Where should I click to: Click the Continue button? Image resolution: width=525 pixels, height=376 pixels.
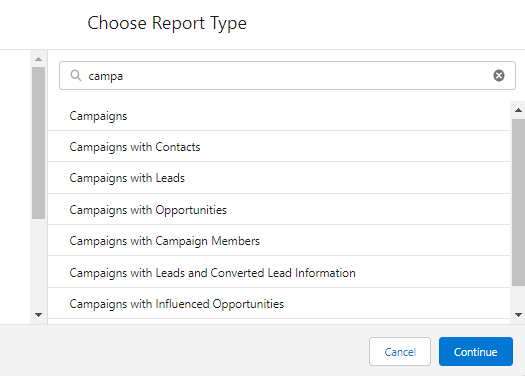pyautogui.click(x=476, y=352)
